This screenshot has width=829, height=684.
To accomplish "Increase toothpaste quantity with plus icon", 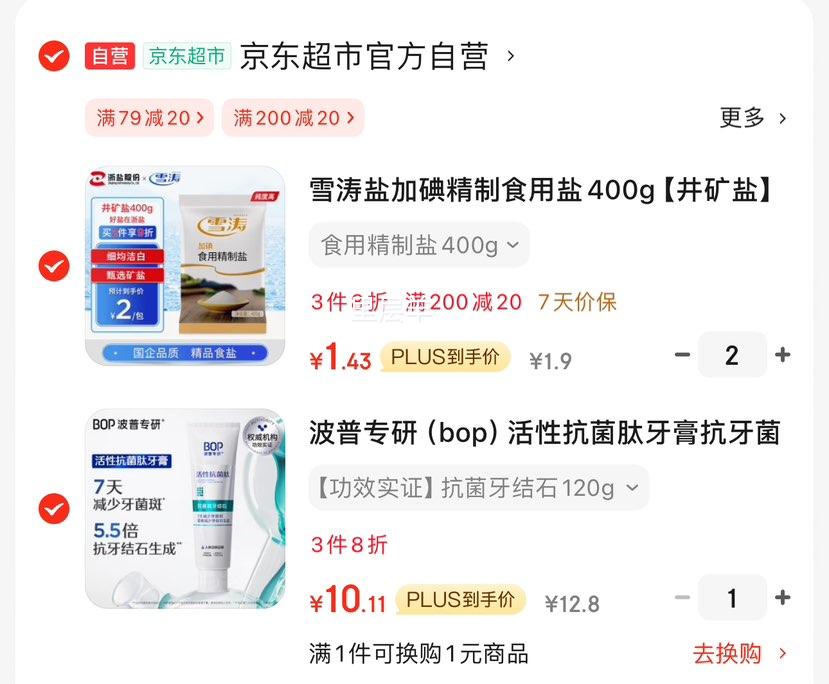I will click(x=782, y=597).
